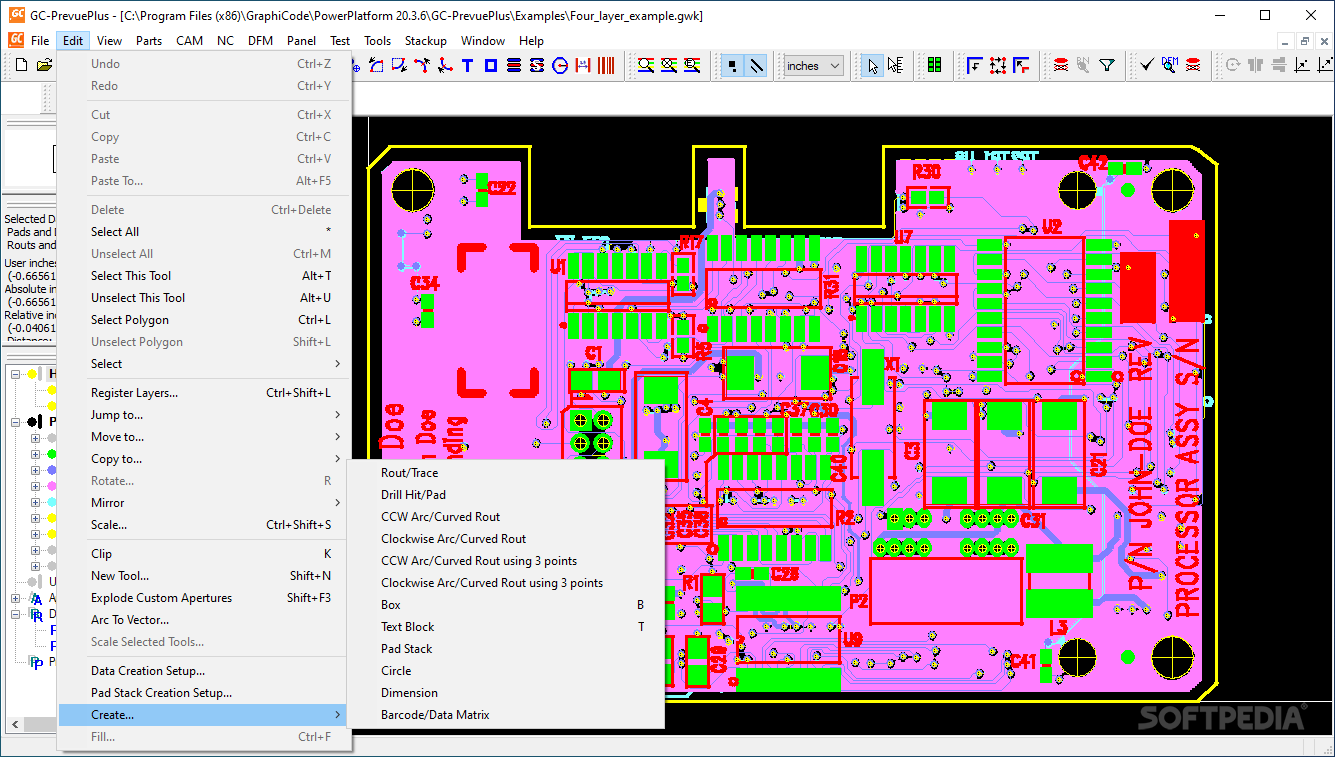
Task: Click the yellow-green query magnifier icon
Action: [646, 65]
